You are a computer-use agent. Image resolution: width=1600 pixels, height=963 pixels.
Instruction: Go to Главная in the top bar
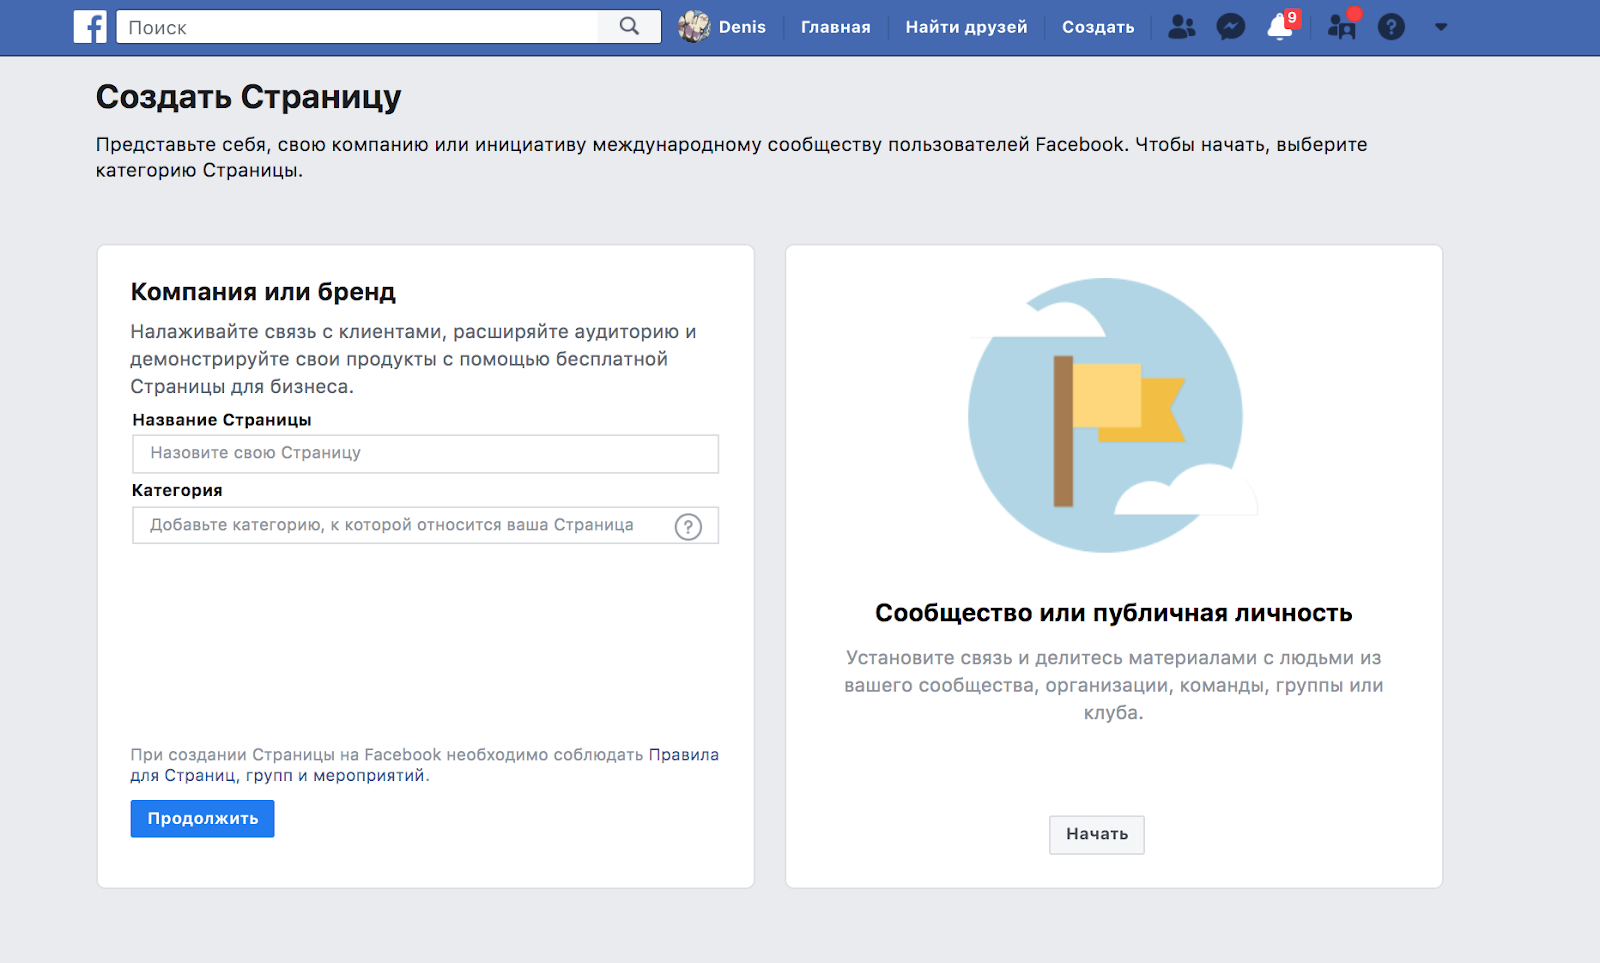[835, 27]
